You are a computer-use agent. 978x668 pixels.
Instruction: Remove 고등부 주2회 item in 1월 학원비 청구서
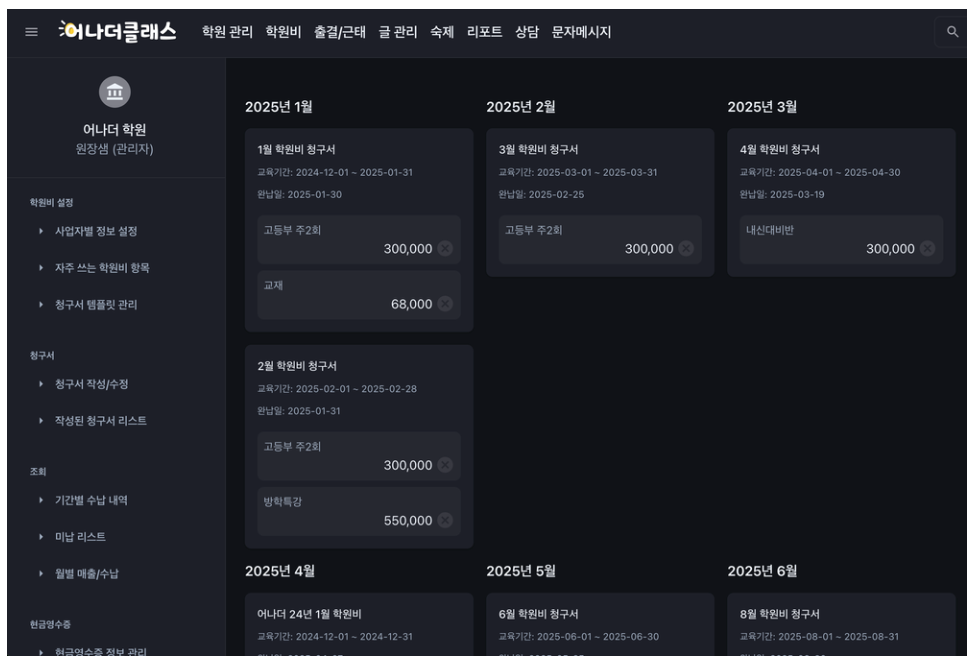(445, 248)
